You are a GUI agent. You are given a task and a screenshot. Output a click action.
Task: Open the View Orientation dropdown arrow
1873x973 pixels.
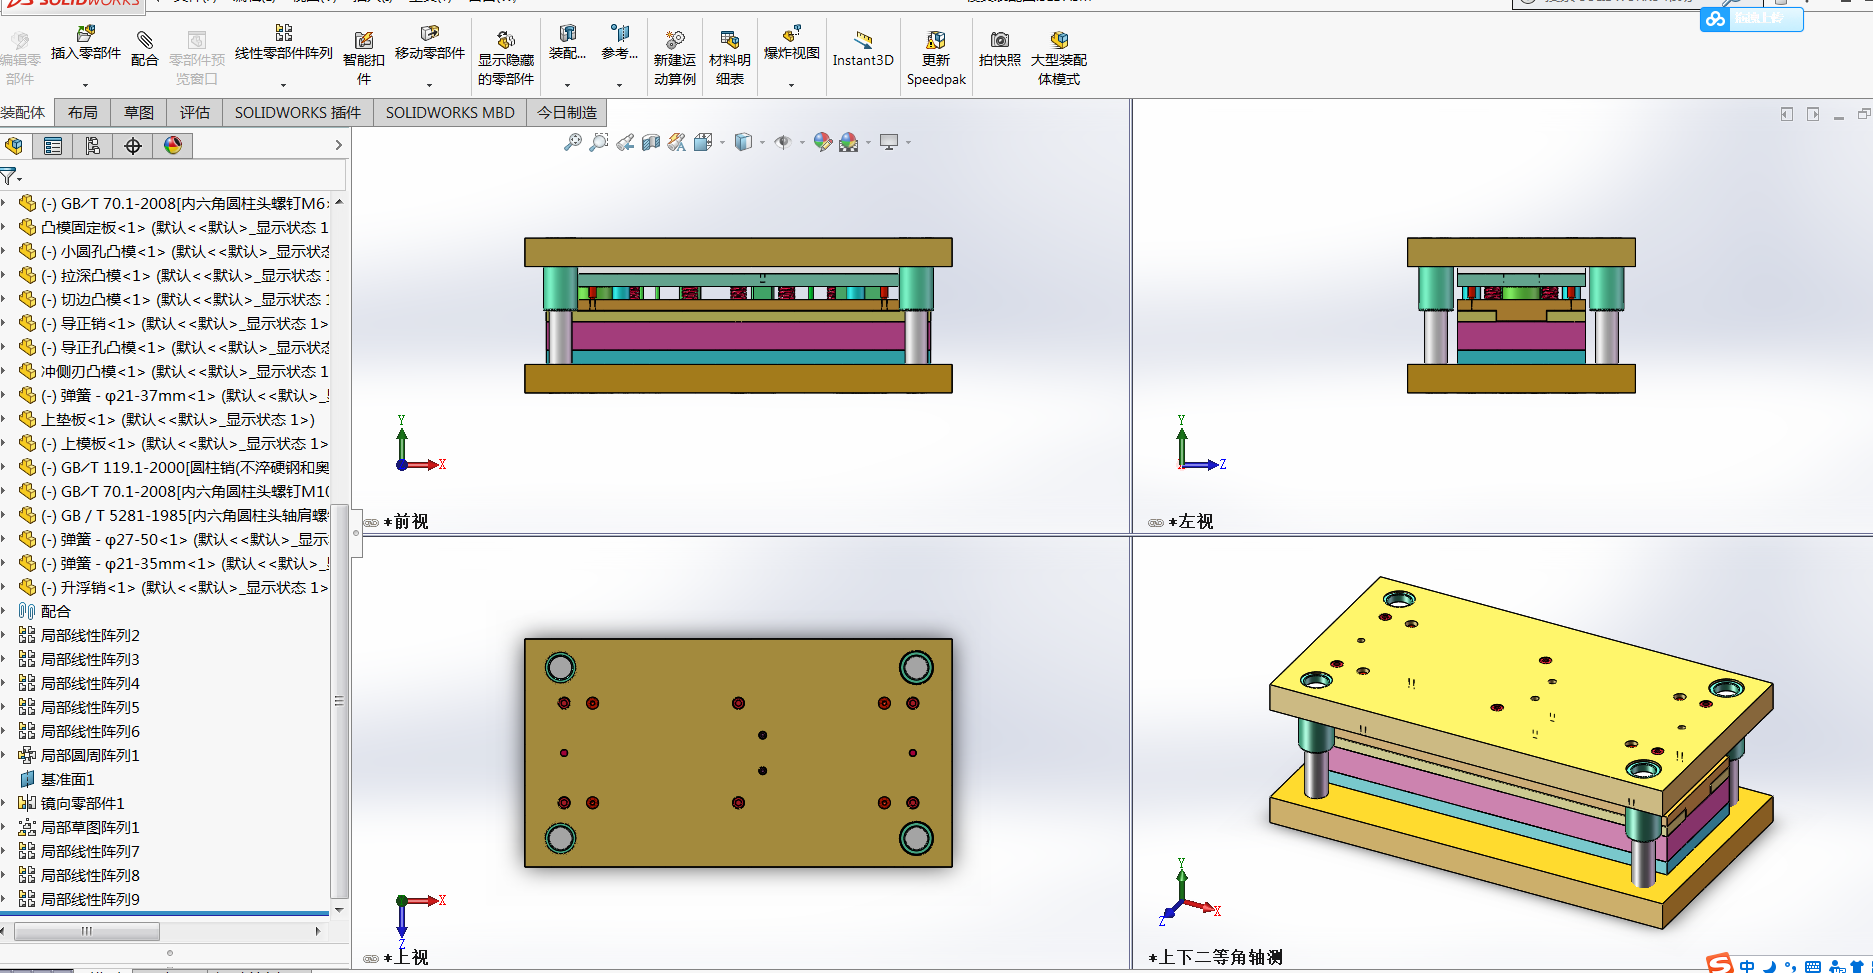(x=722, y=143)
